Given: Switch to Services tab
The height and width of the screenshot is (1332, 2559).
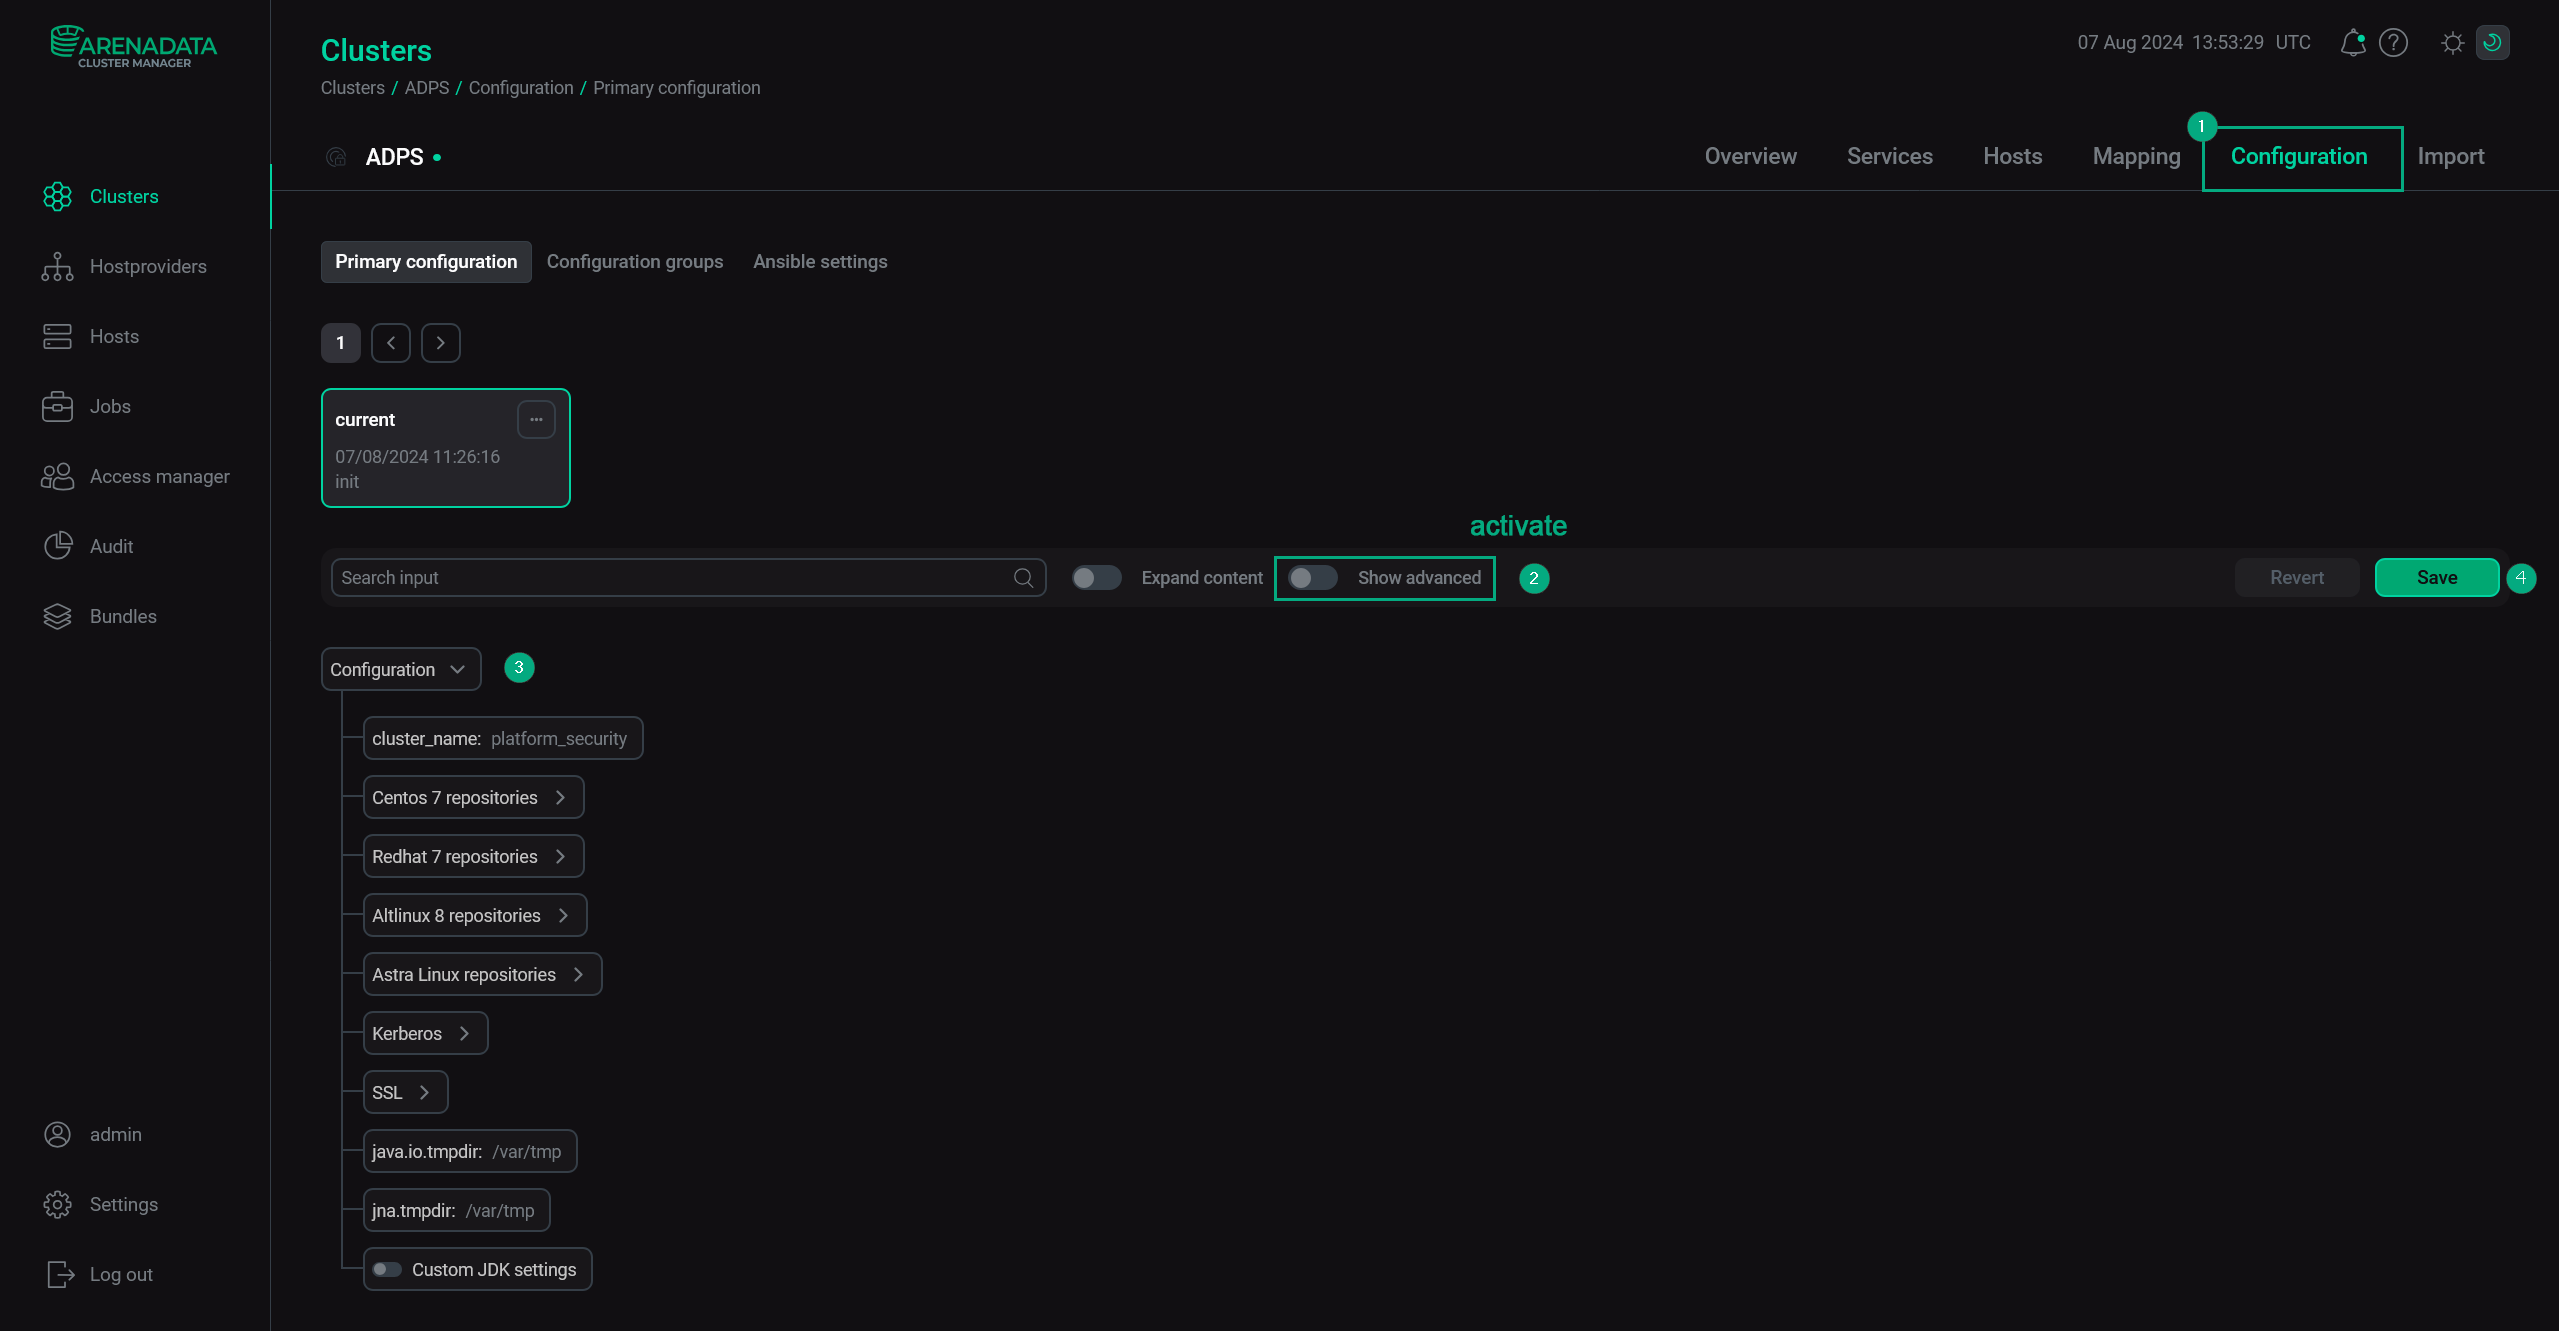Looking at the screenshot, I should click(1889, 156).
